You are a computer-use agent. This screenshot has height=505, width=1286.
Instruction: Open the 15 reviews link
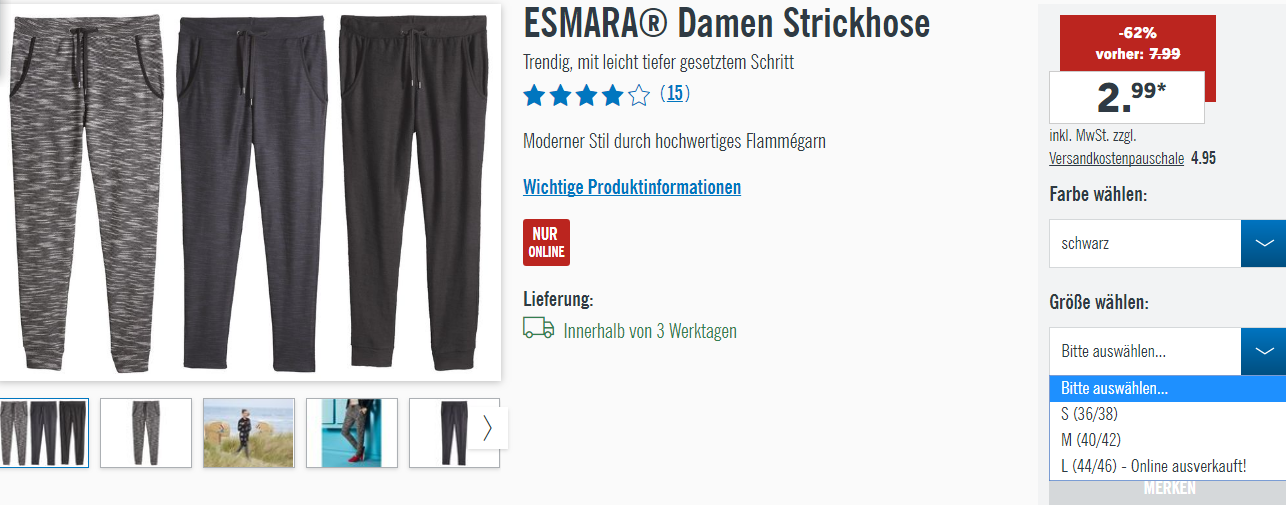[675, 94]
